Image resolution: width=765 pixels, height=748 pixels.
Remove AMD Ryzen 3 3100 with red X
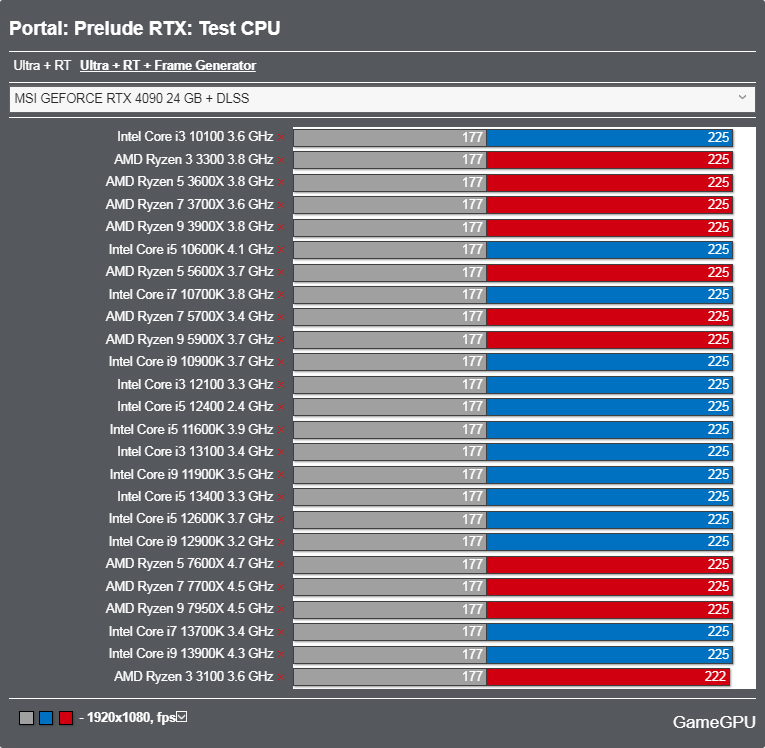point(281,677)
